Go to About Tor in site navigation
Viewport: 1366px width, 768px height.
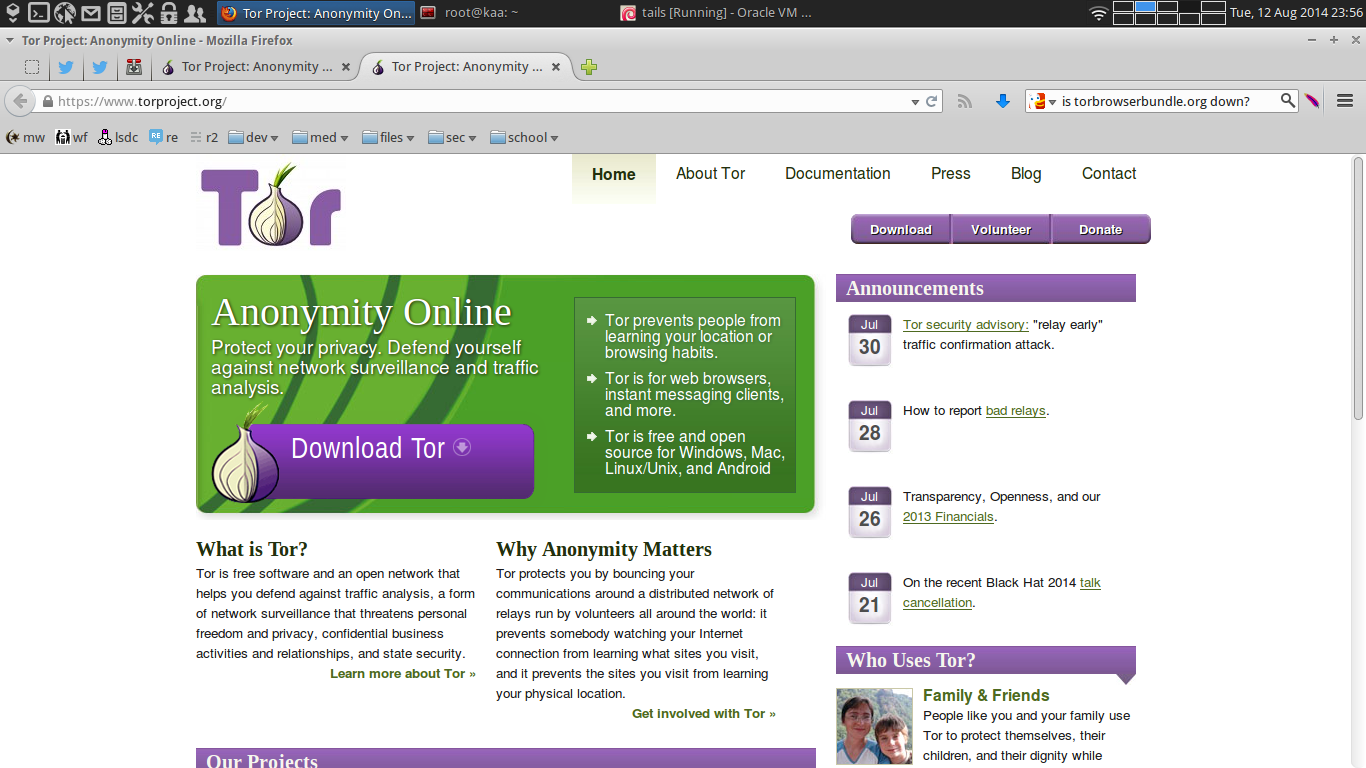pyautogui.click(x=711, y=174)
